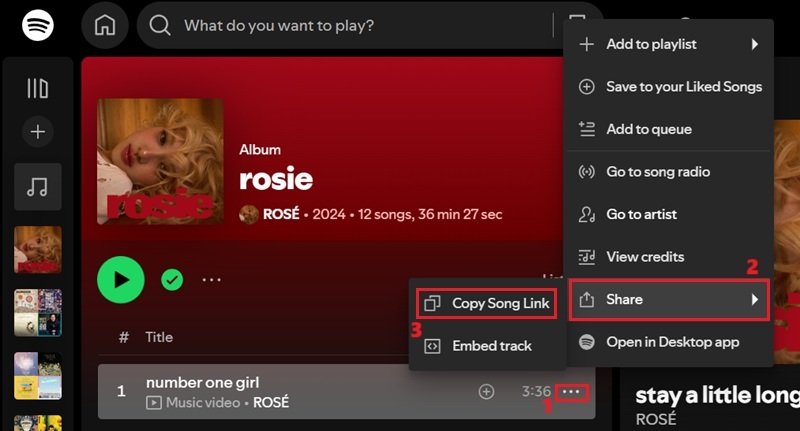This screenshot has height=431, width=800.
Task: Select Go to song radio
Action: pyautogui.click(x=669, y=172)
